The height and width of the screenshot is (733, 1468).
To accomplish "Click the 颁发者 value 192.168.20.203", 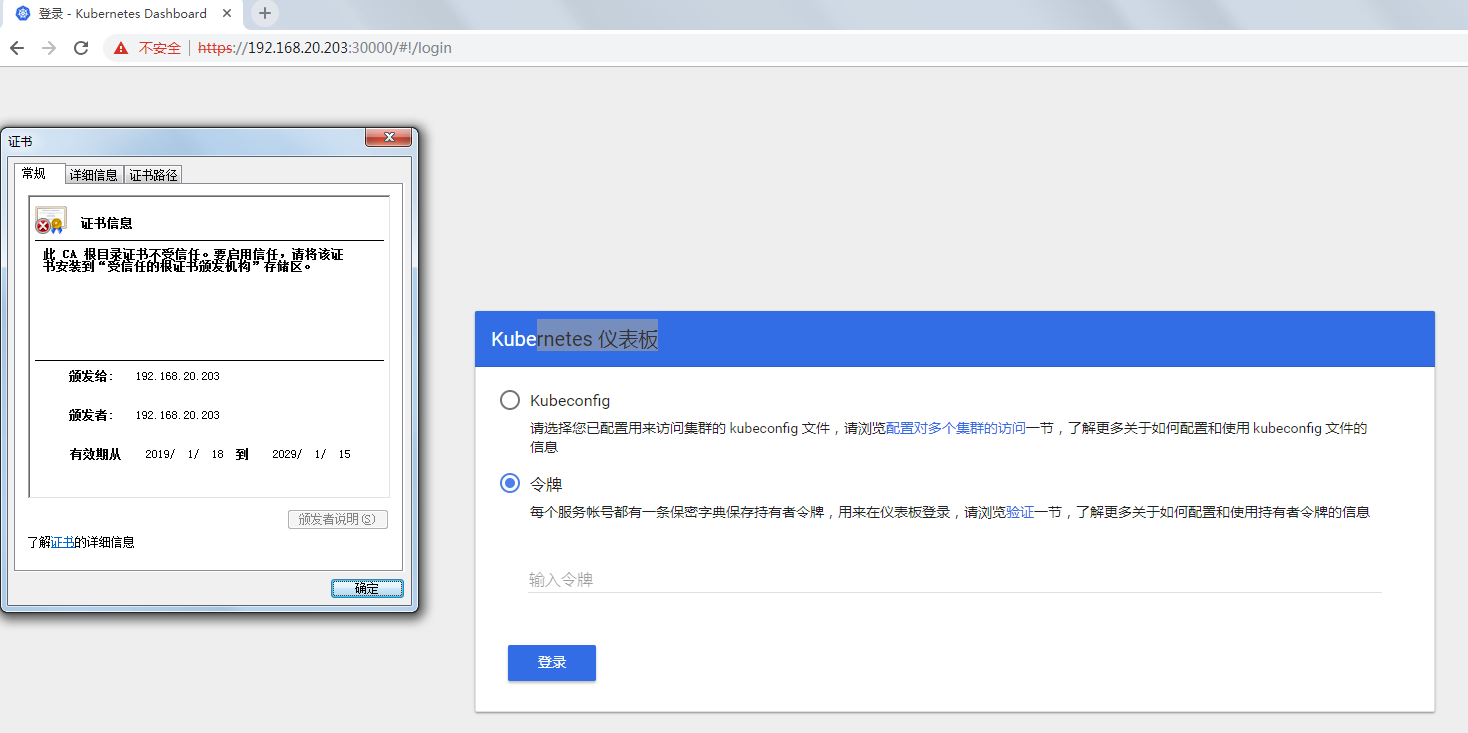I will (x=177, y=415).
